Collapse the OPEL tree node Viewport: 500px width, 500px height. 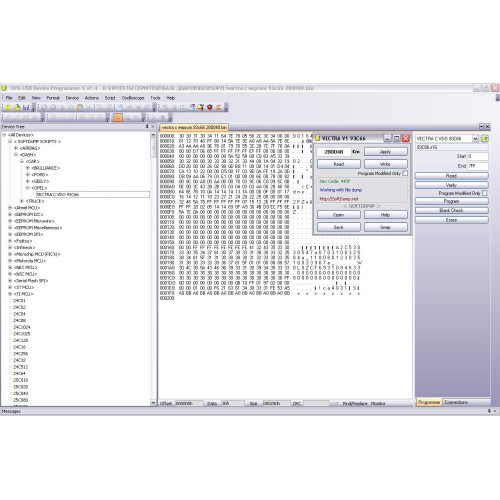[x=28, y=188]
